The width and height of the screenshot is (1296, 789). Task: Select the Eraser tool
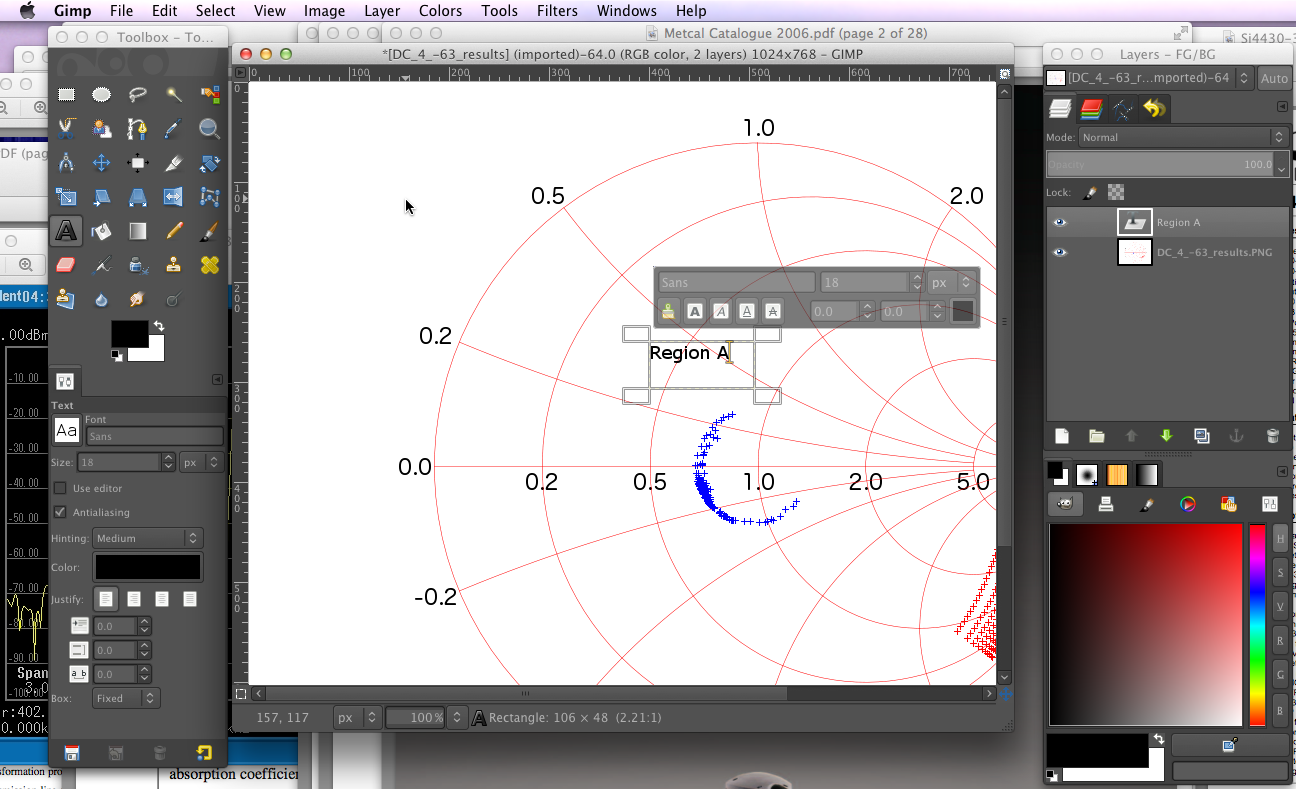click(66, 265)
